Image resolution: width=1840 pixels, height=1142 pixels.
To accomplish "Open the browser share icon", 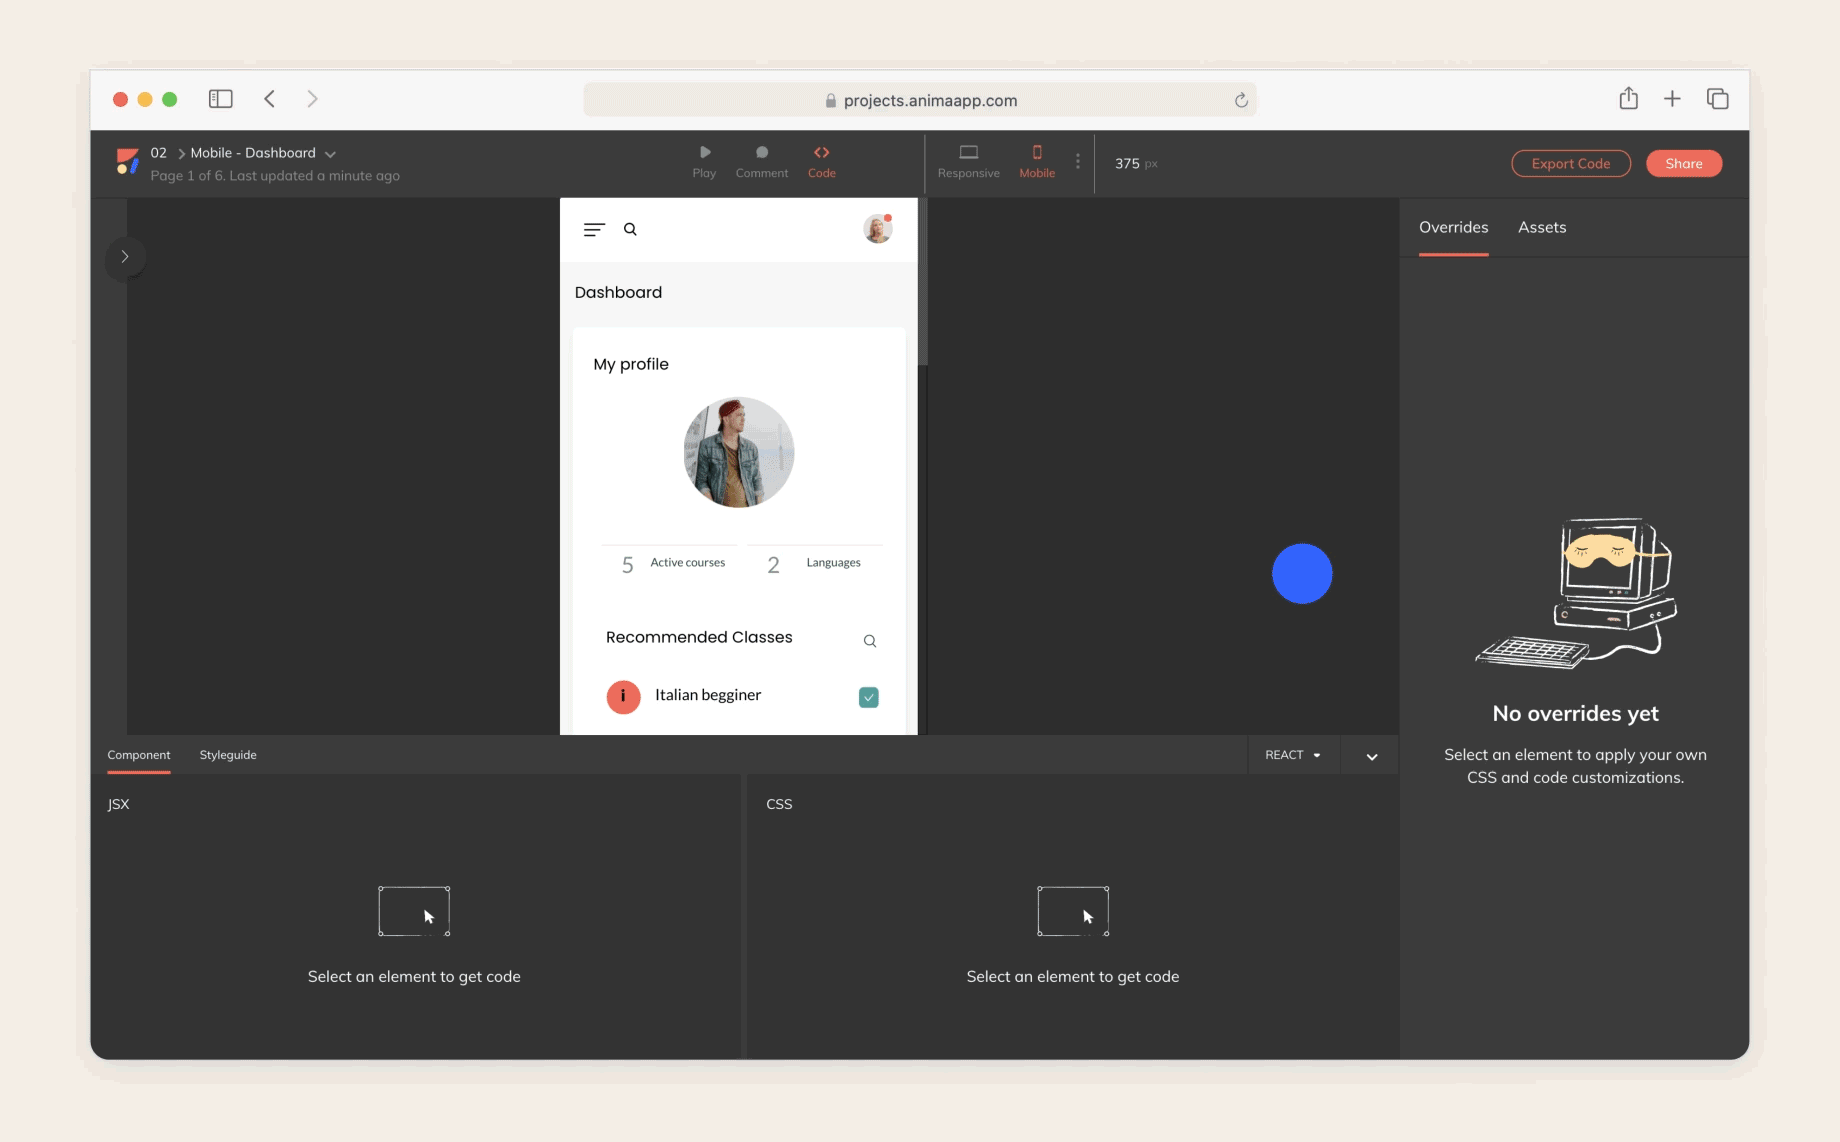I will coord(1628,99).
